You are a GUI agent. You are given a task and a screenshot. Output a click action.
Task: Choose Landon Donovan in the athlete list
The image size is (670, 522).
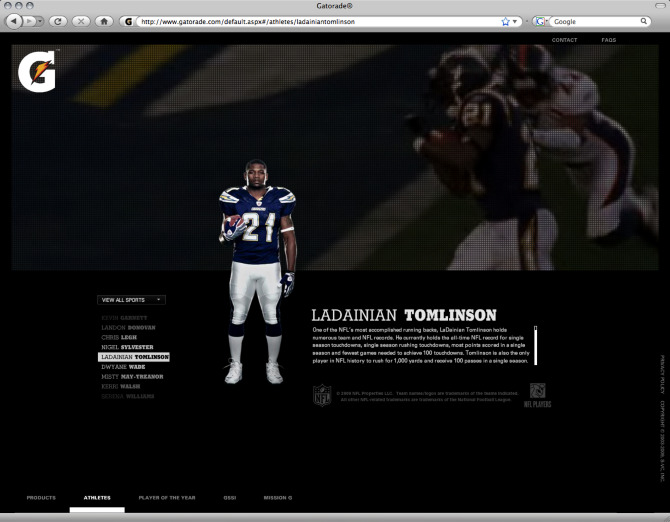coord(128,327)
